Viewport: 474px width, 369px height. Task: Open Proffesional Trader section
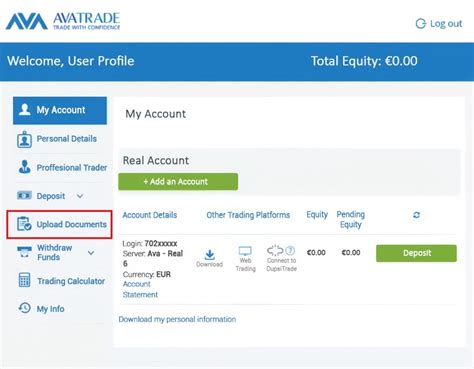(63, 167)
